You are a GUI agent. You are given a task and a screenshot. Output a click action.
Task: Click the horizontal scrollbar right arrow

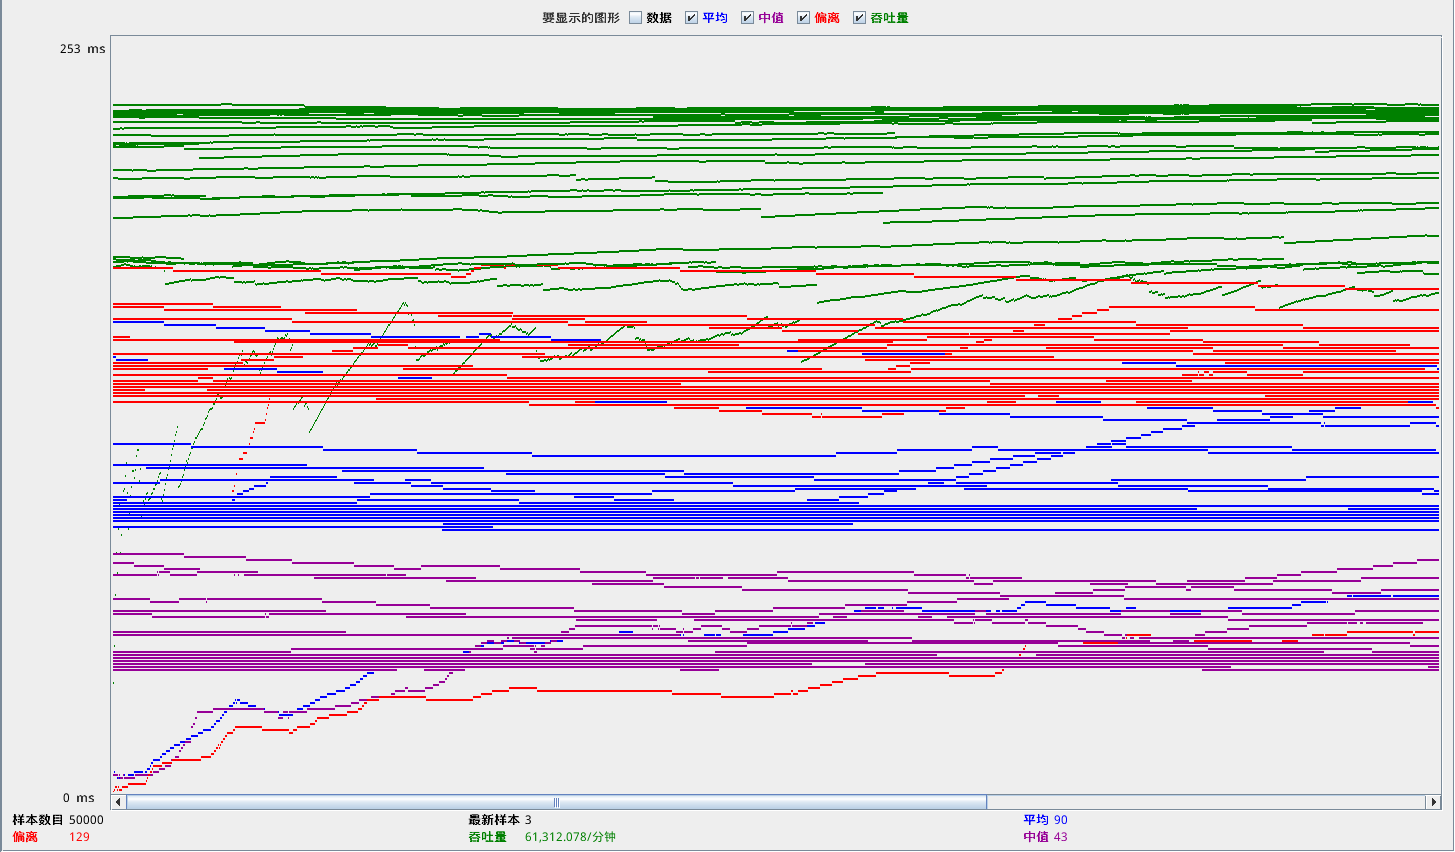click(1433, 802)
